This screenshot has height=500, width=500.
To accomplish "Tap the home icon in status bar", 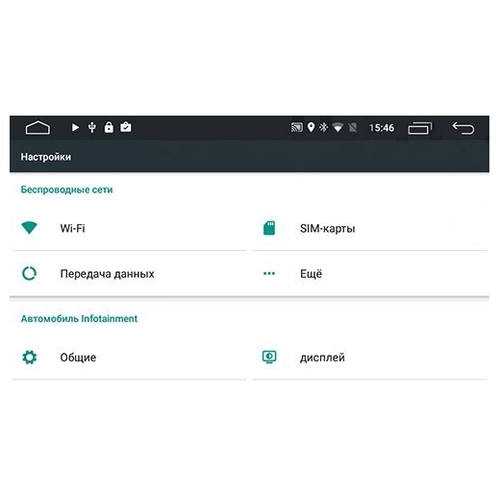I will tap(38, 128).
